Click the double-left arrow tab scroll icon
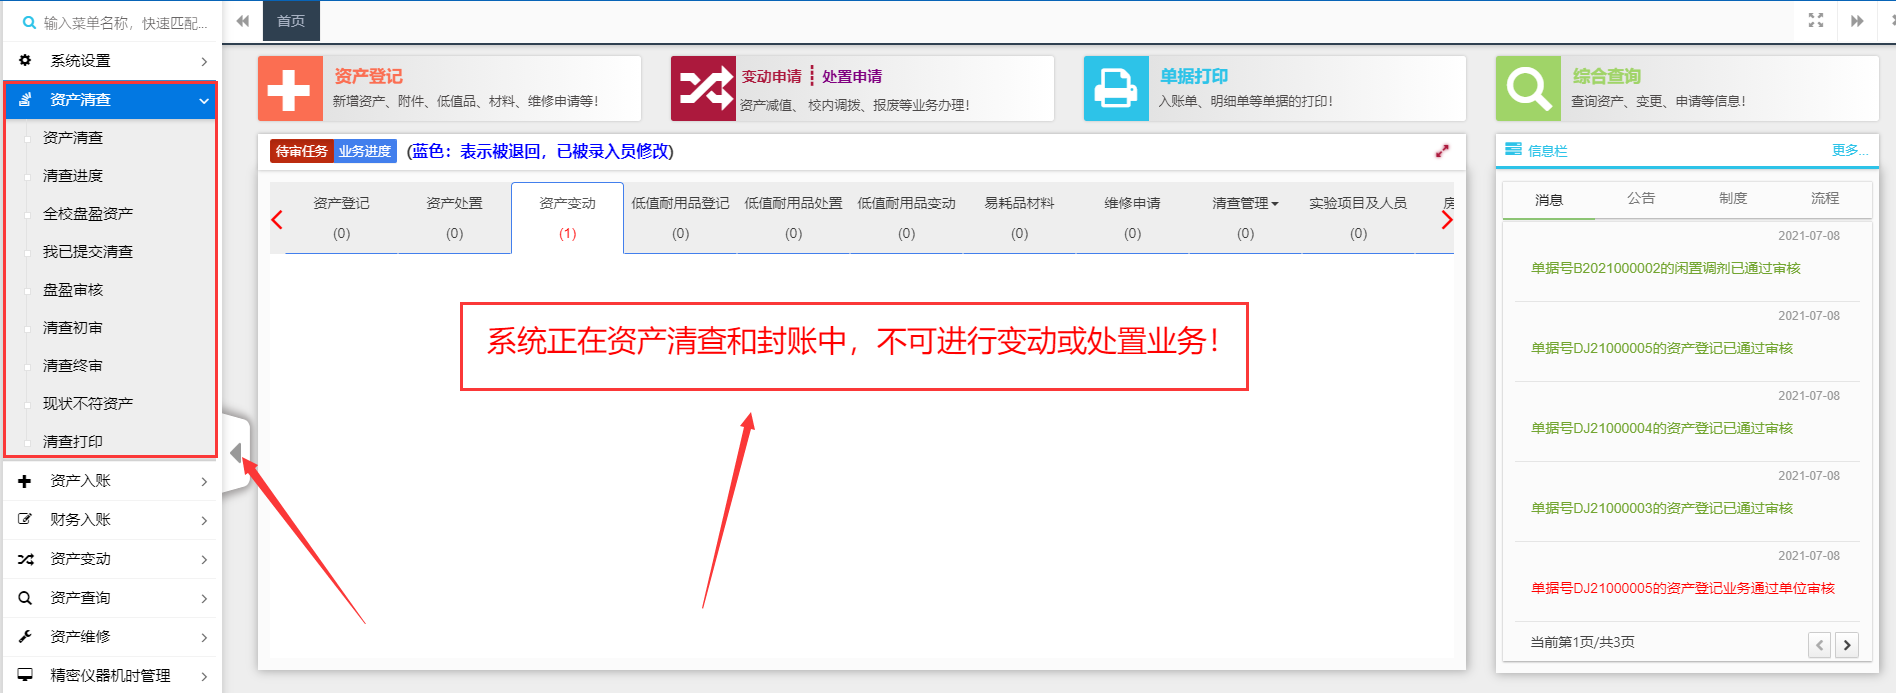 pyautogui.click(x=242, y=20)
